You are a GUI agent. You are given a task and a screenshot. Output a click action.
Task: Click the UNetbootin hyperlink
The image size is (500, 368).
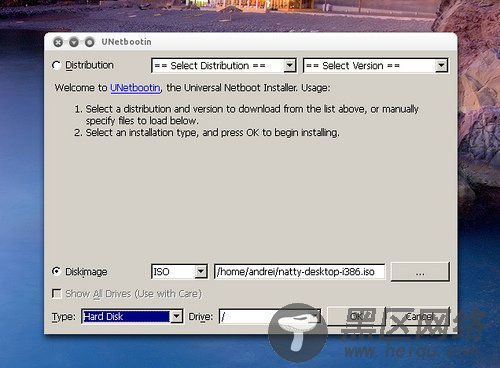click(x=135, y=88)
